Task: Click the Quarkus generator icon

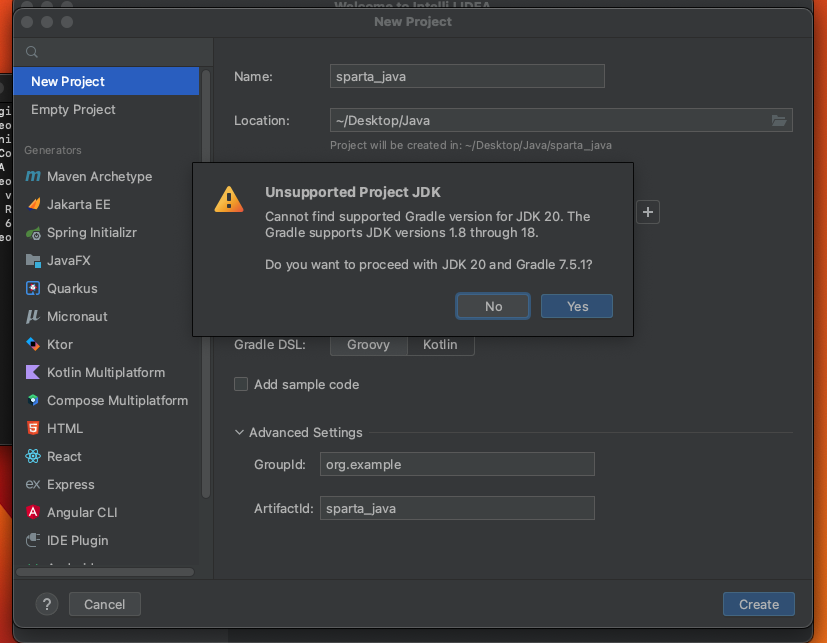Action: tap(33, 289)
